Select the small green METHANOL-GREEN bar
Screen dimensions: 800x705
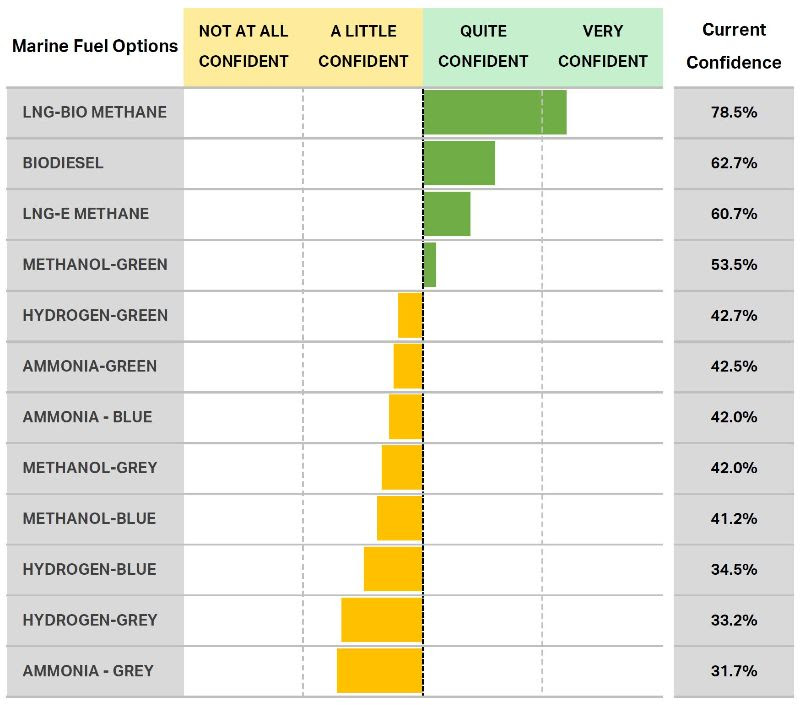(430, 265)
